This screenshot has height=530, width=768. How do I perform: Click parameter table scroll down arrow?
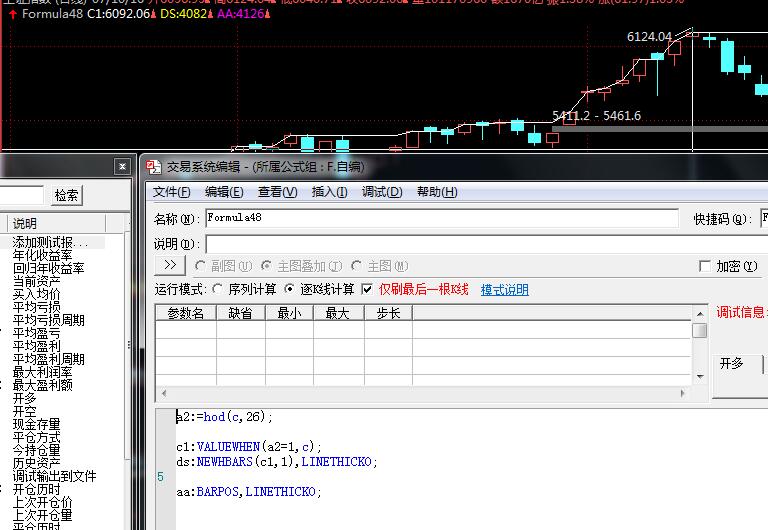click(700, 377)
